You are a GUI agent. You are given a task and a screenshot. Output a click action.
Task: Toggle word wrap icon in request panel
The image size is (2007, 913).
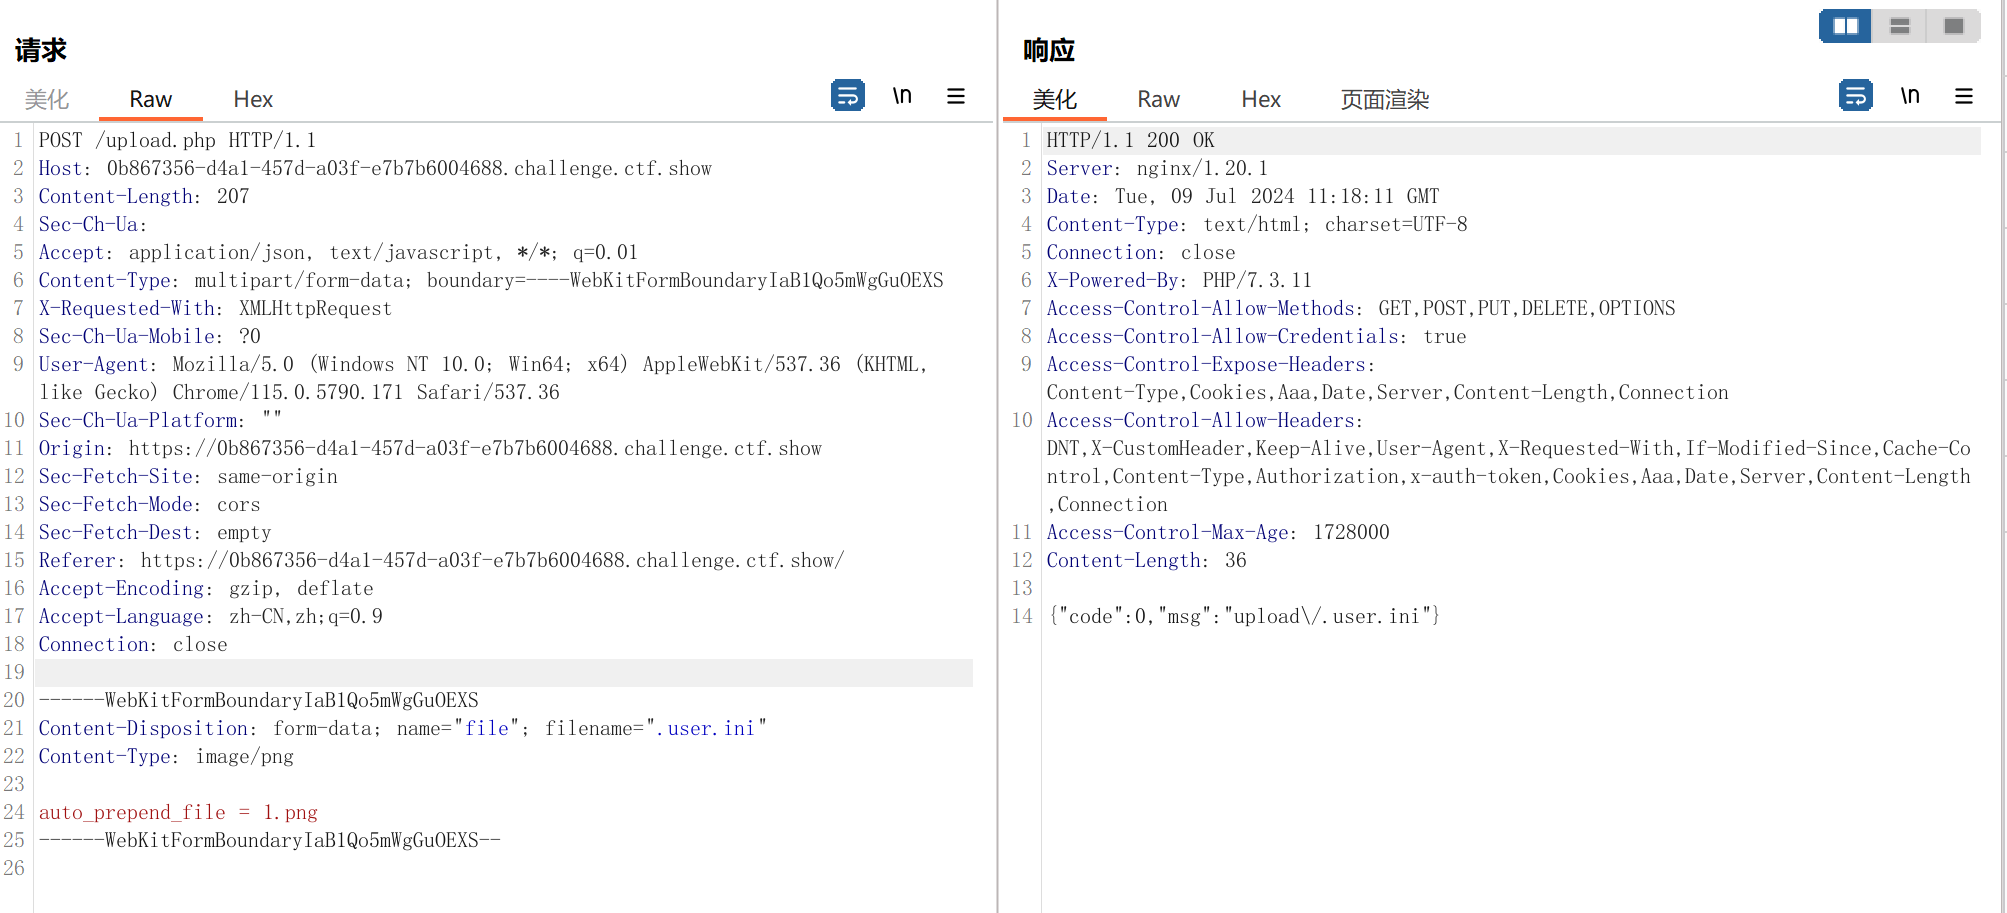[847, 96]
